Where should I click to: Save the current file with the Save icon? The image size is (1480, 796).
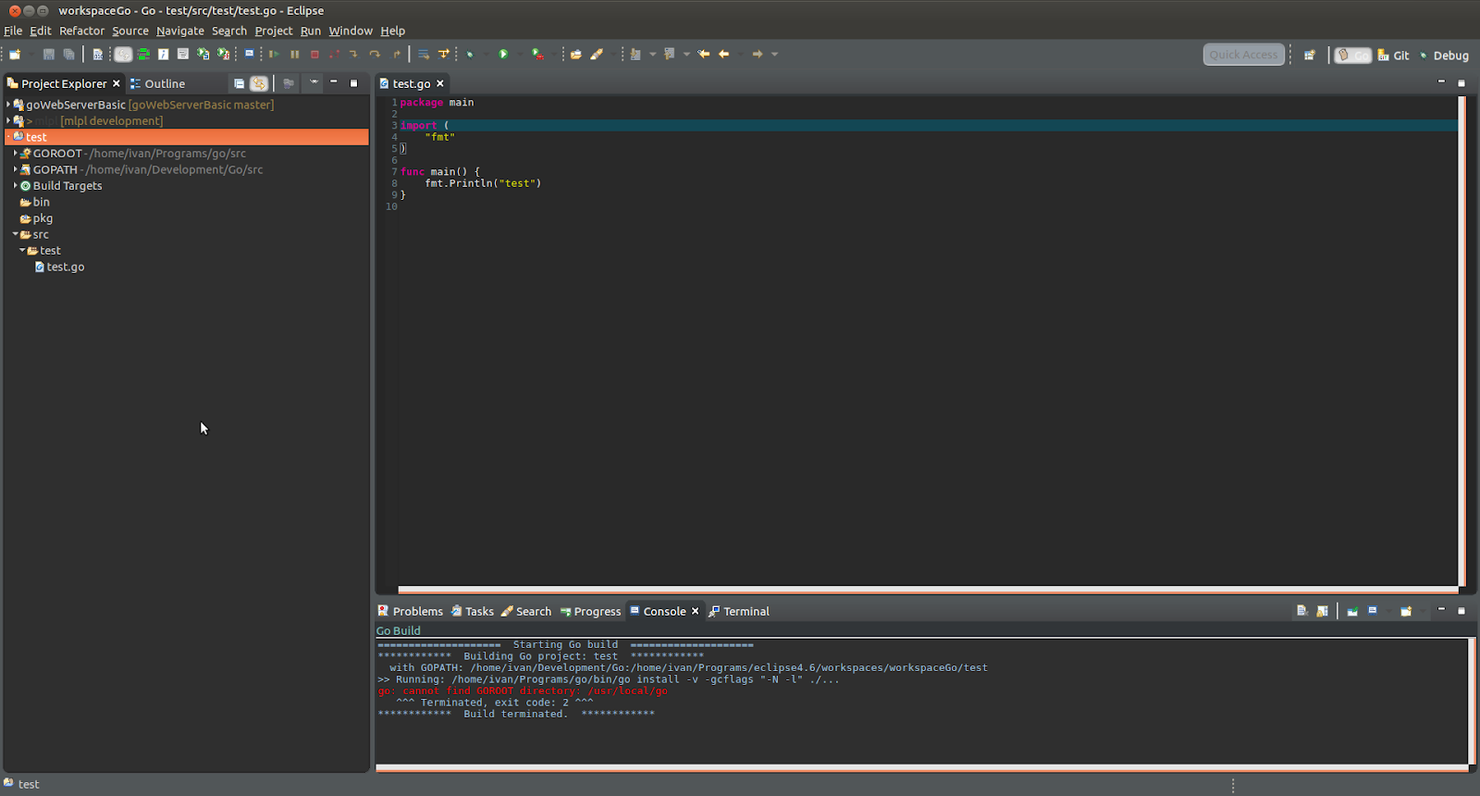[48, 53]
